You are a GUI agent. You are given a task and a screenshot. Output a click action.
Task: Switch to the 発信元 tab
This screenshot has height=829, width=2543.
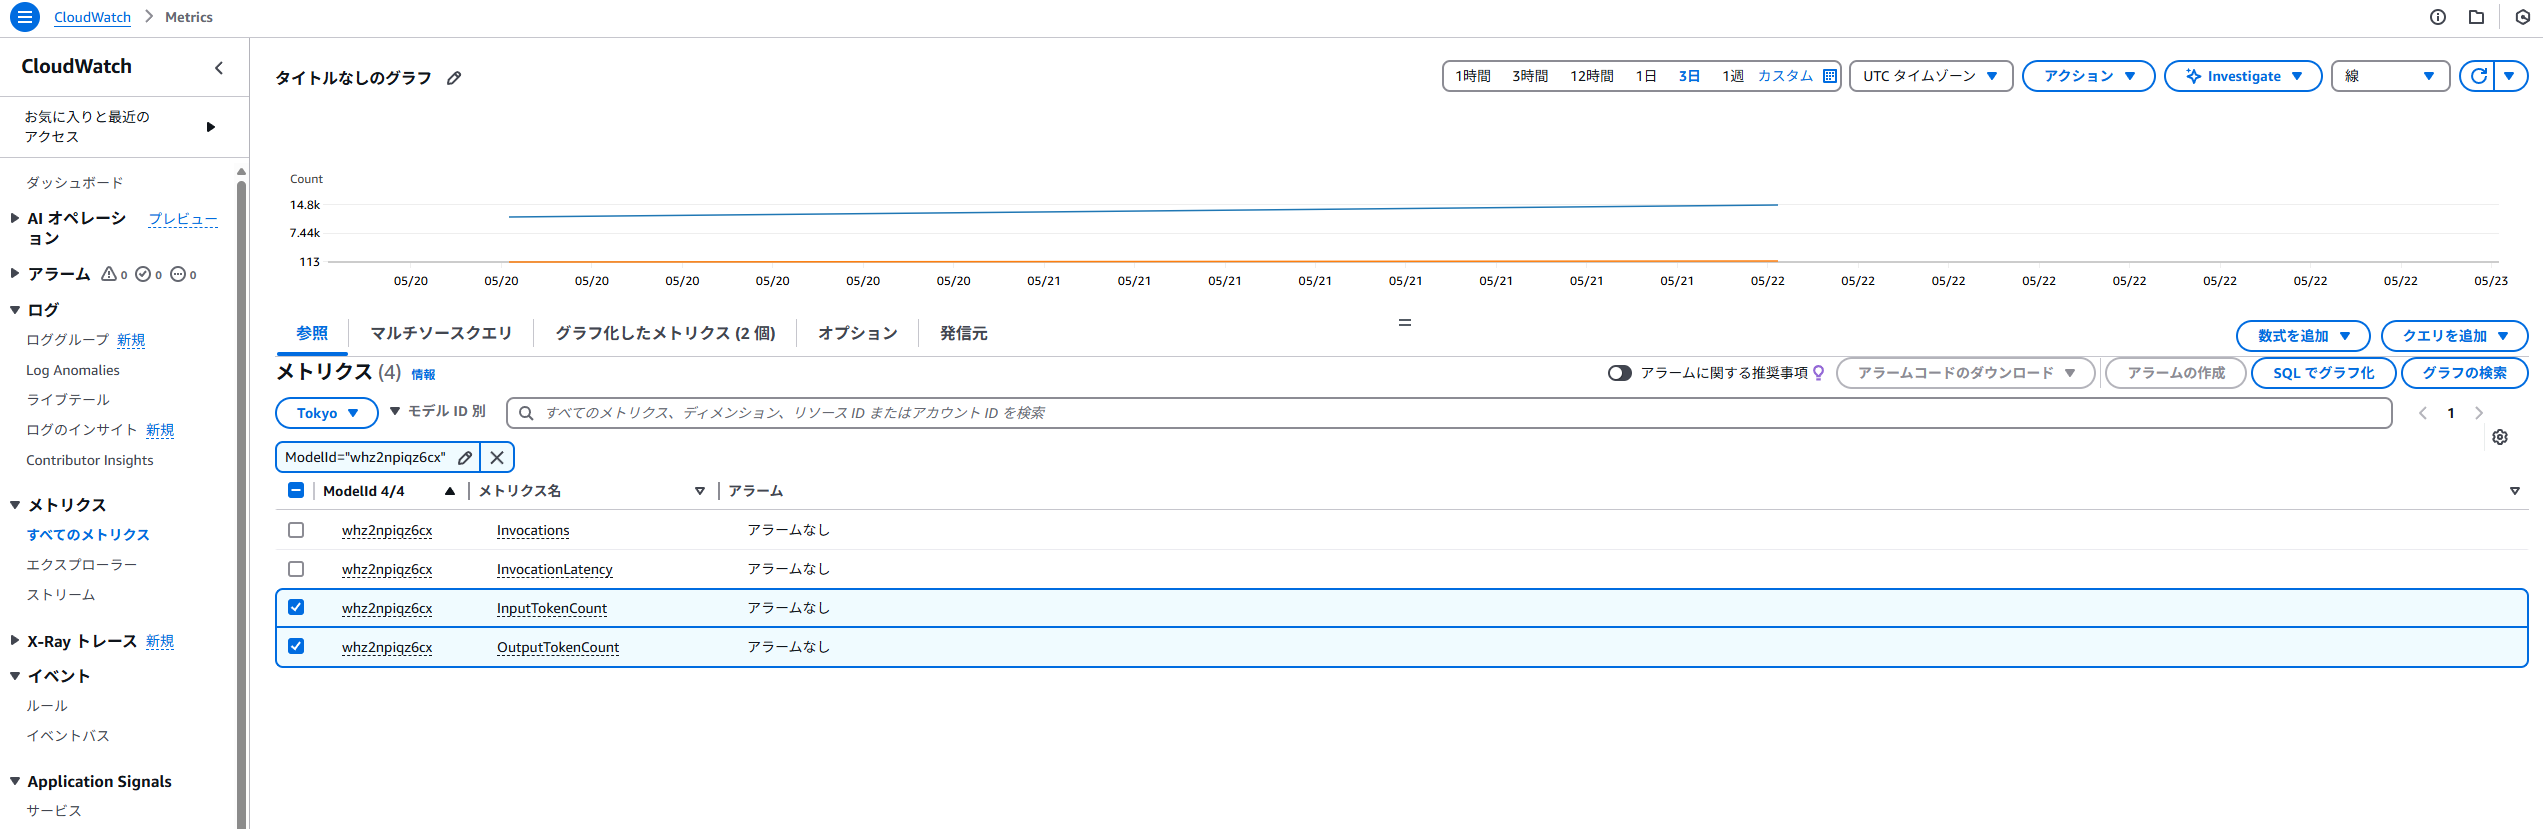point(963,333)
